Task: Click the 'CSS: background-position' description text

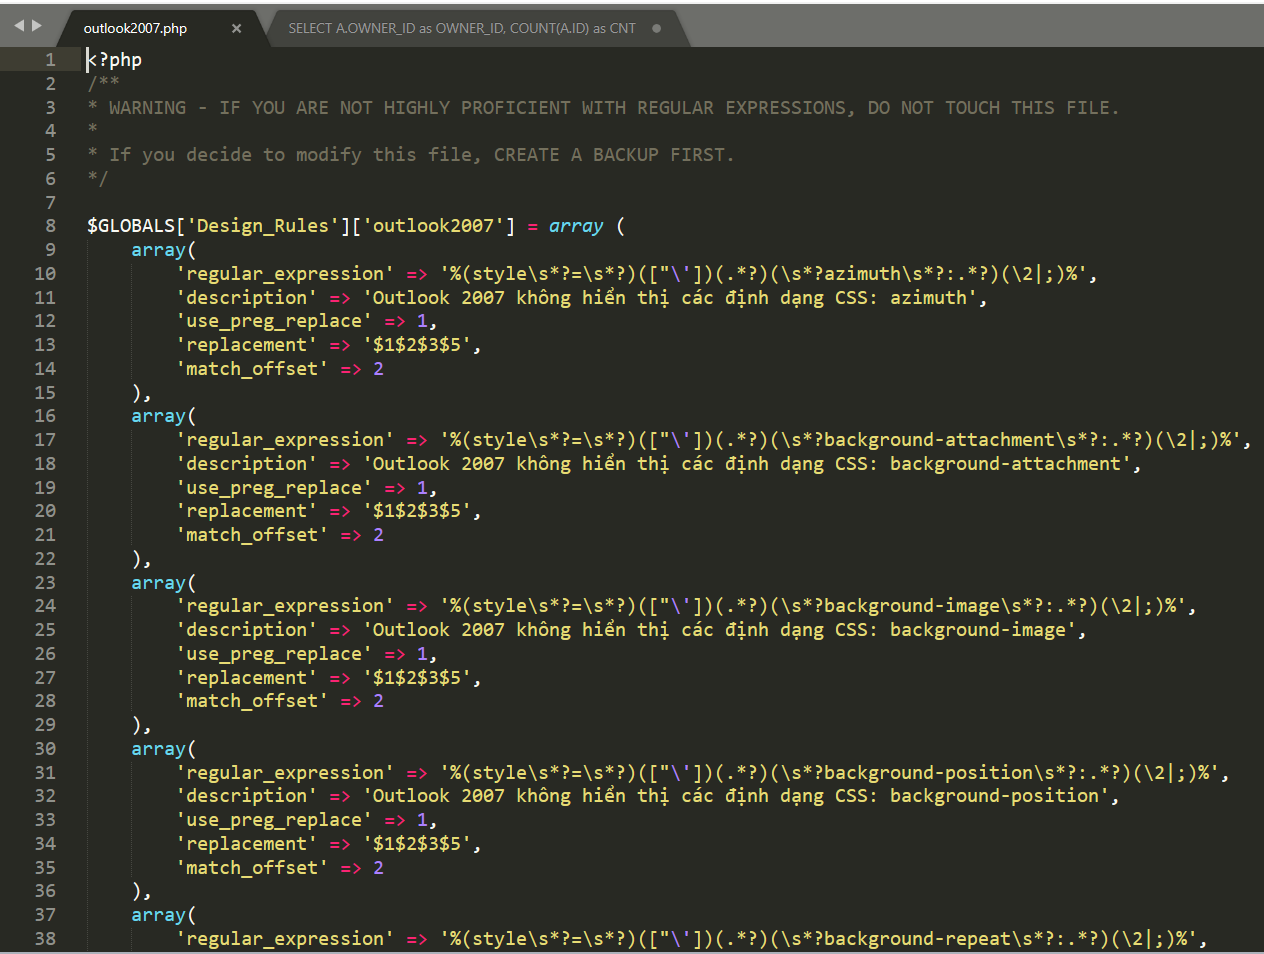Action: (972, 796)
